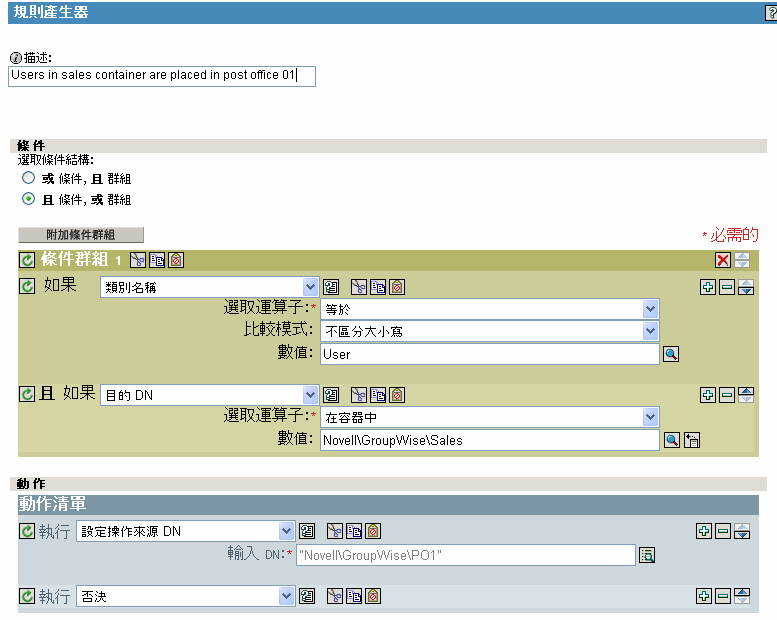Copy the 目的 DN condition row
The height and width of the screenshot is (620, 777).
[378, 395]
